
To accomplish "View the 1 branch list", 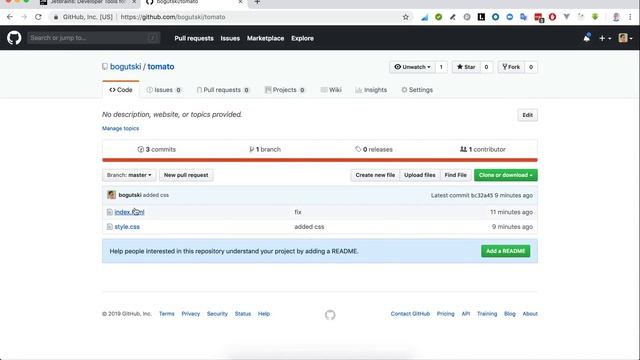I will [265, 149].
